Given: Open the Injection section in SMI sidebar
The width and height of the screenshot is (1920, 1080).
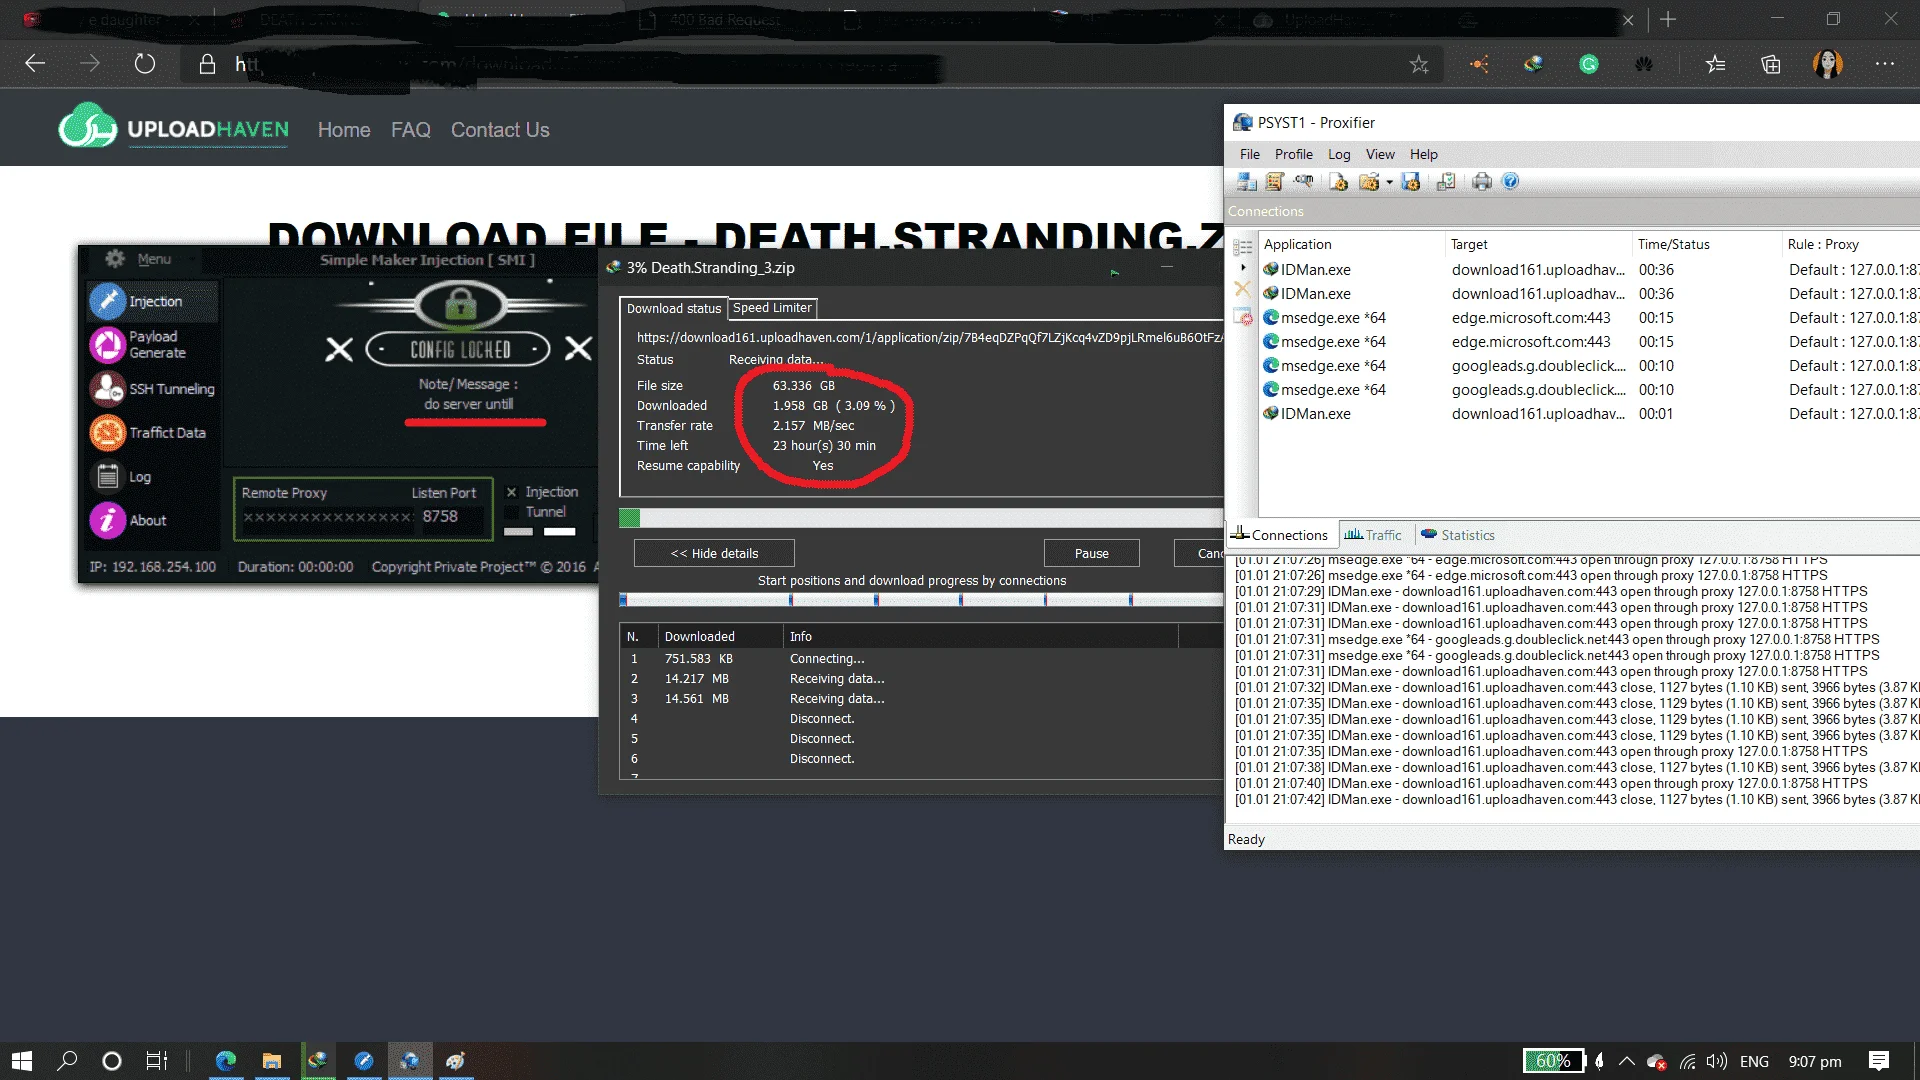Looking at the screenshot, I should click(152, 301).
